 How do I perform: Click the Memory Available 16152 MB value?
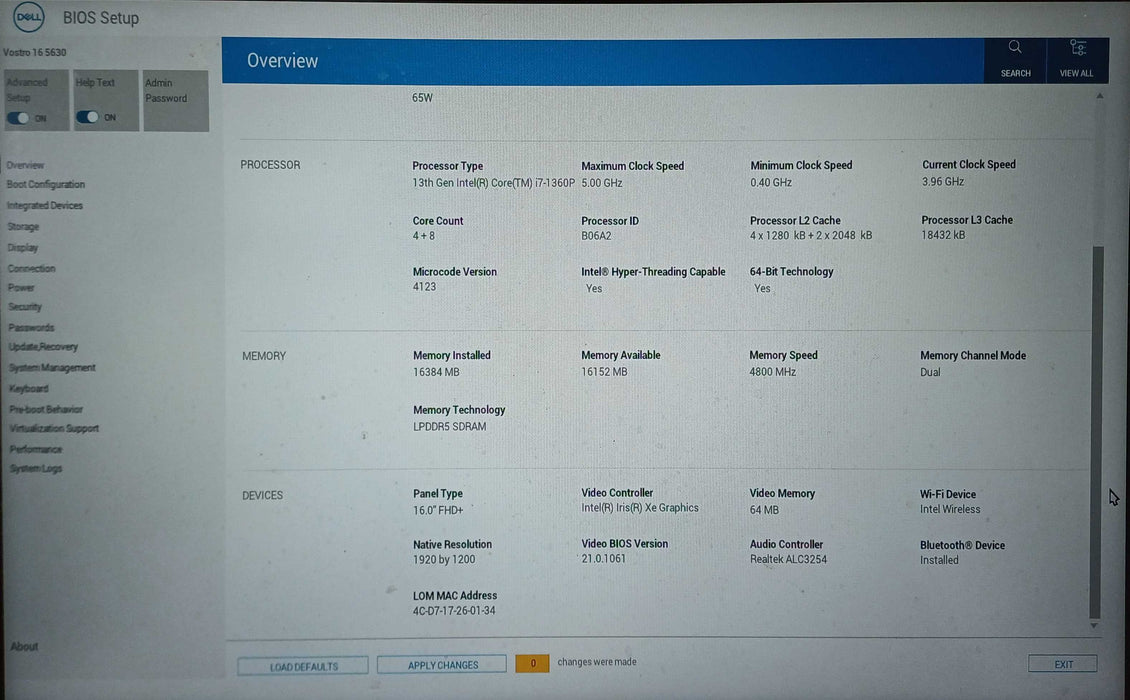point(604,373)
